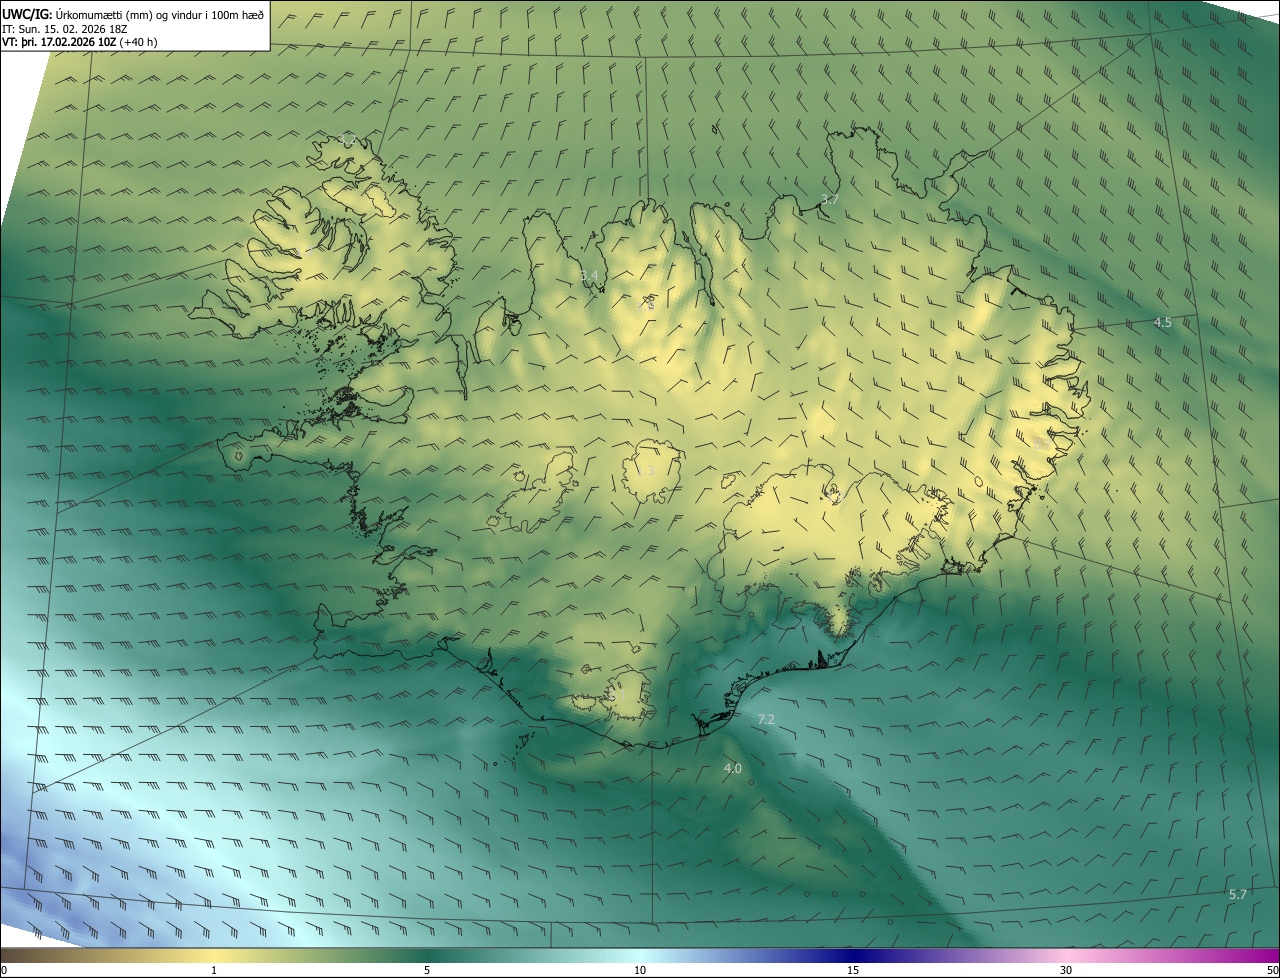The height and width of the screenshot is (978, 1280).
Task: Click the '3.4' value label on the map
Action: [590, 275]
